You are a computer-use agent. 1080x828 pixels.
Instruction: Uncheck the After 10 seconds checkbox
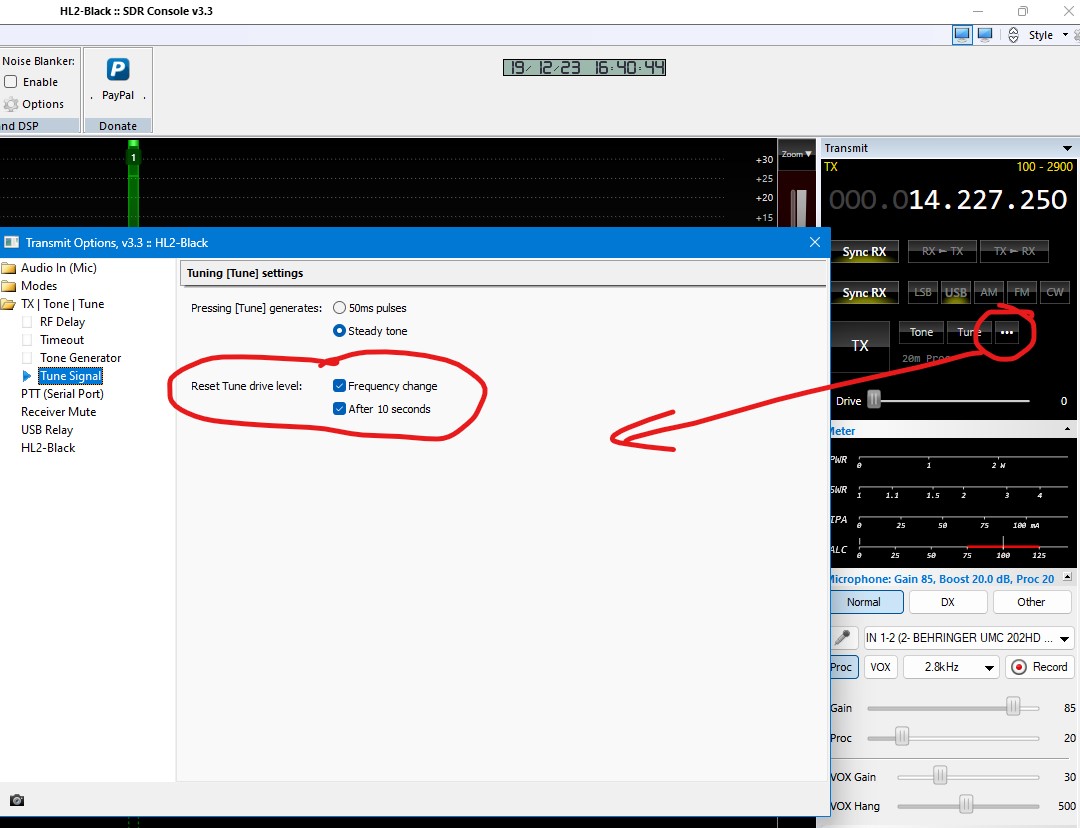(x=340, y=409)
